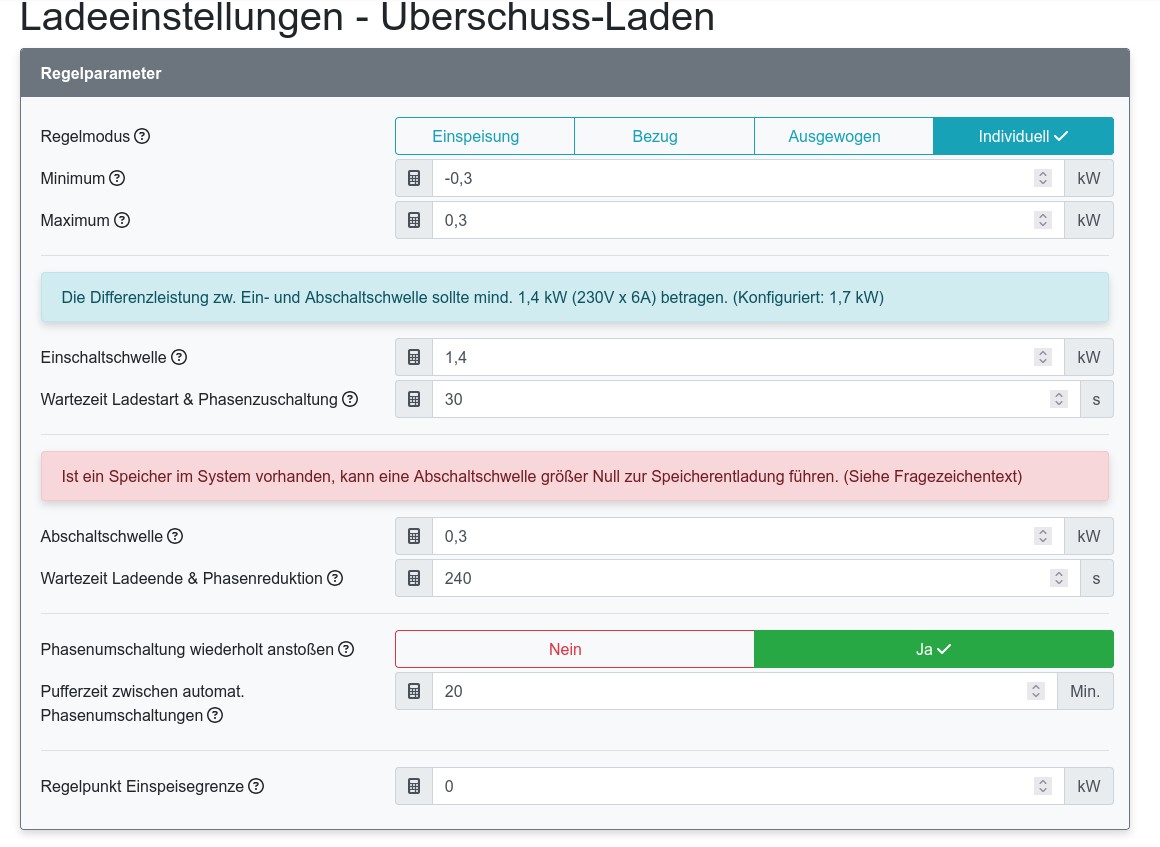Show help for Abschaltschwelle
Screen dimensions: 1160x847
coord(175,536)
